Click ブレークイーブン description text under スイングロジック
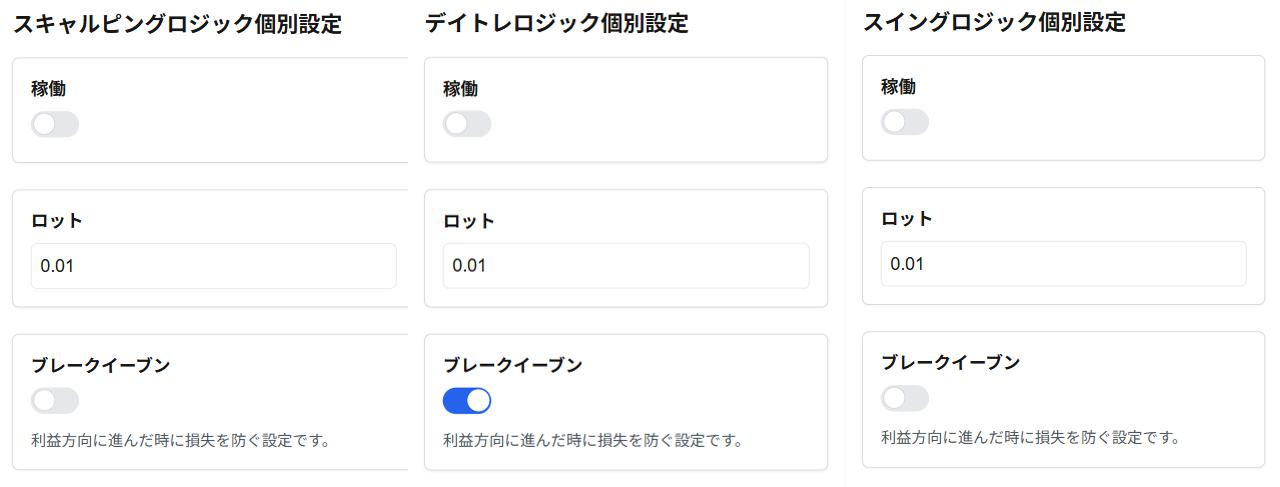 (1031, 437)
